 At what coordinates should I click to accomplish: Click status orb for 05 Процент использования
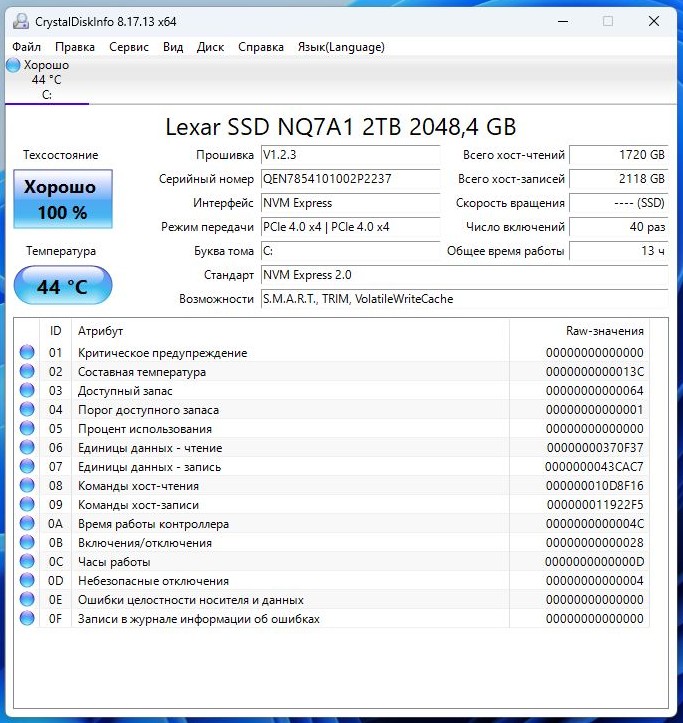point(27,428)
